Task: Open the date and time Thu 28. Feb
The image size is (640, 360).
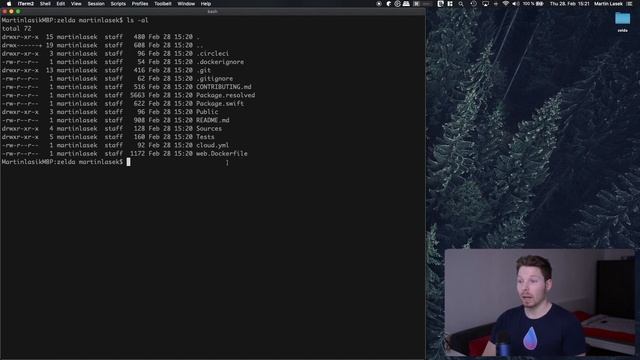Action: pos(570,4)
